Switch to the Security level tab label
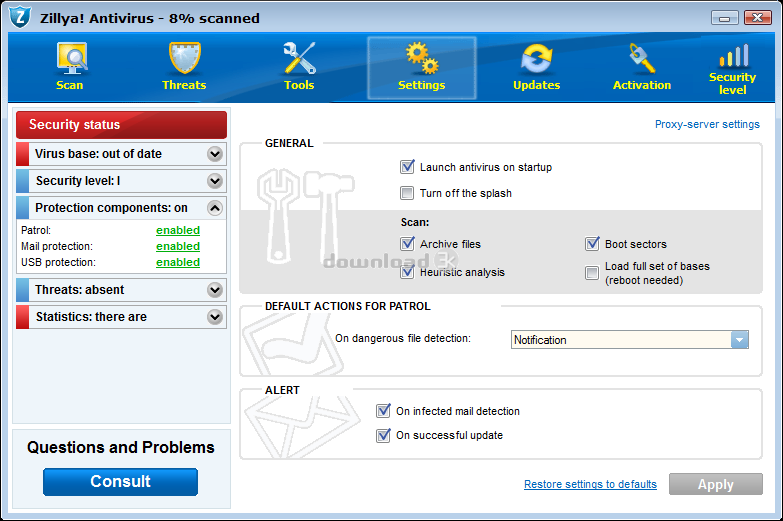The height and width of the screenshot is (521, 783). tap(733, 83)
